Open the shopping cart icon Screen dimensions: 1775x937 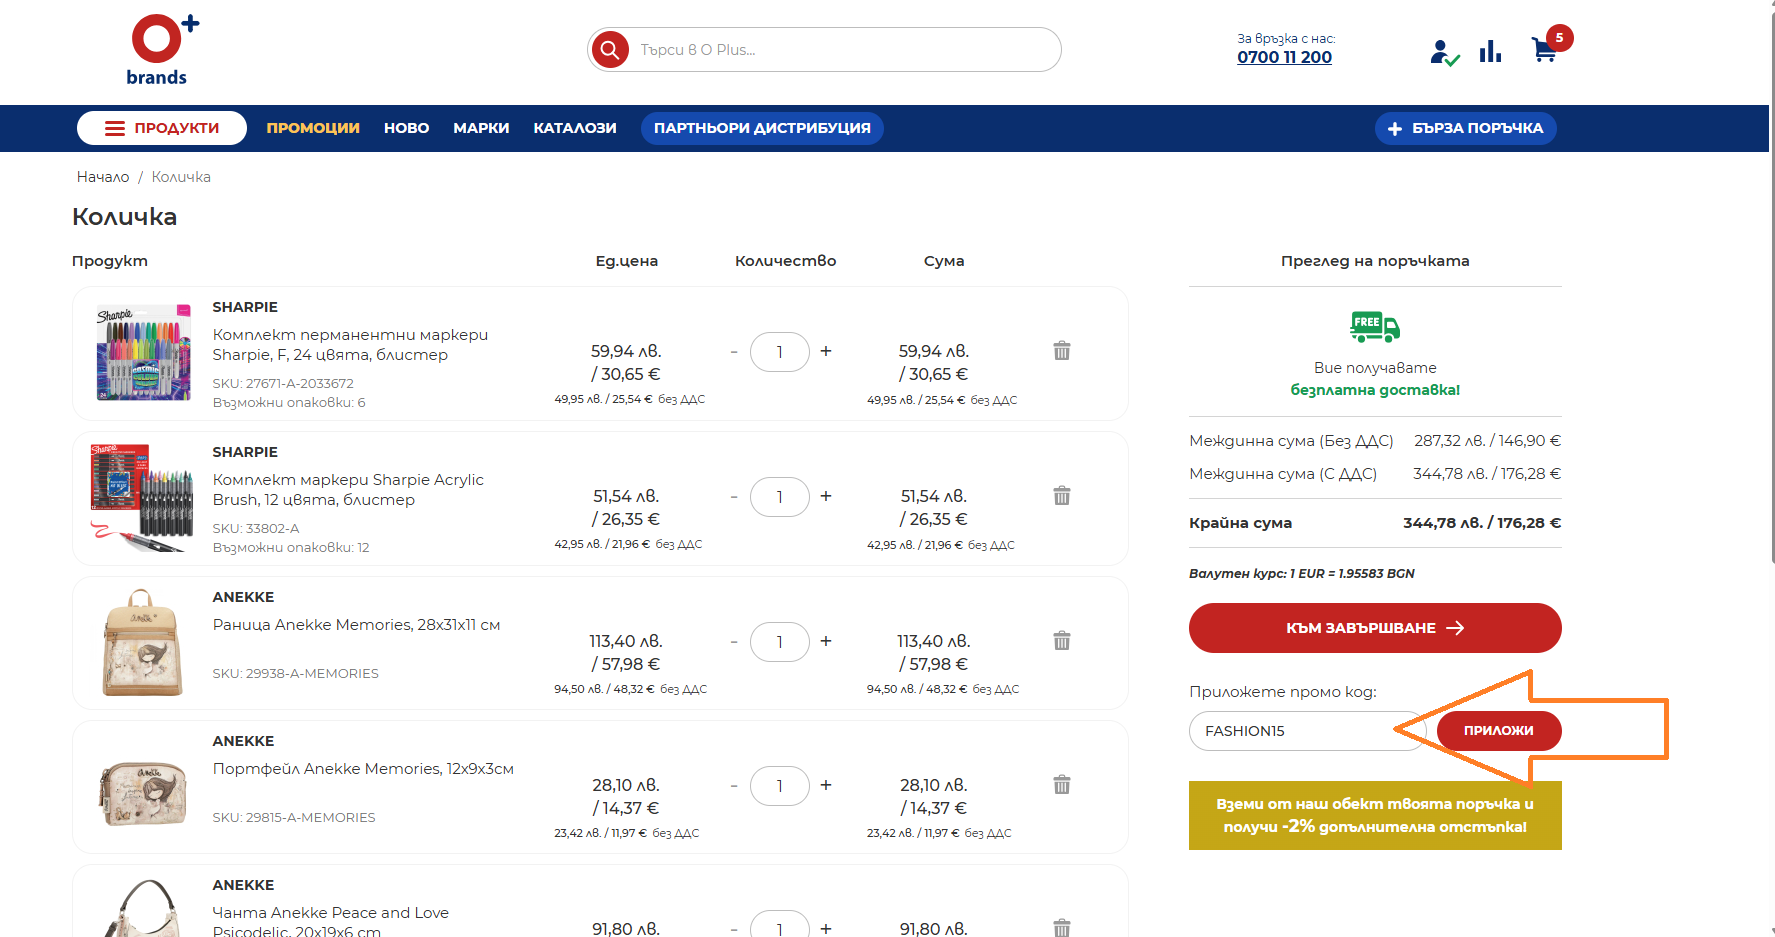[x=1544, y=50]
